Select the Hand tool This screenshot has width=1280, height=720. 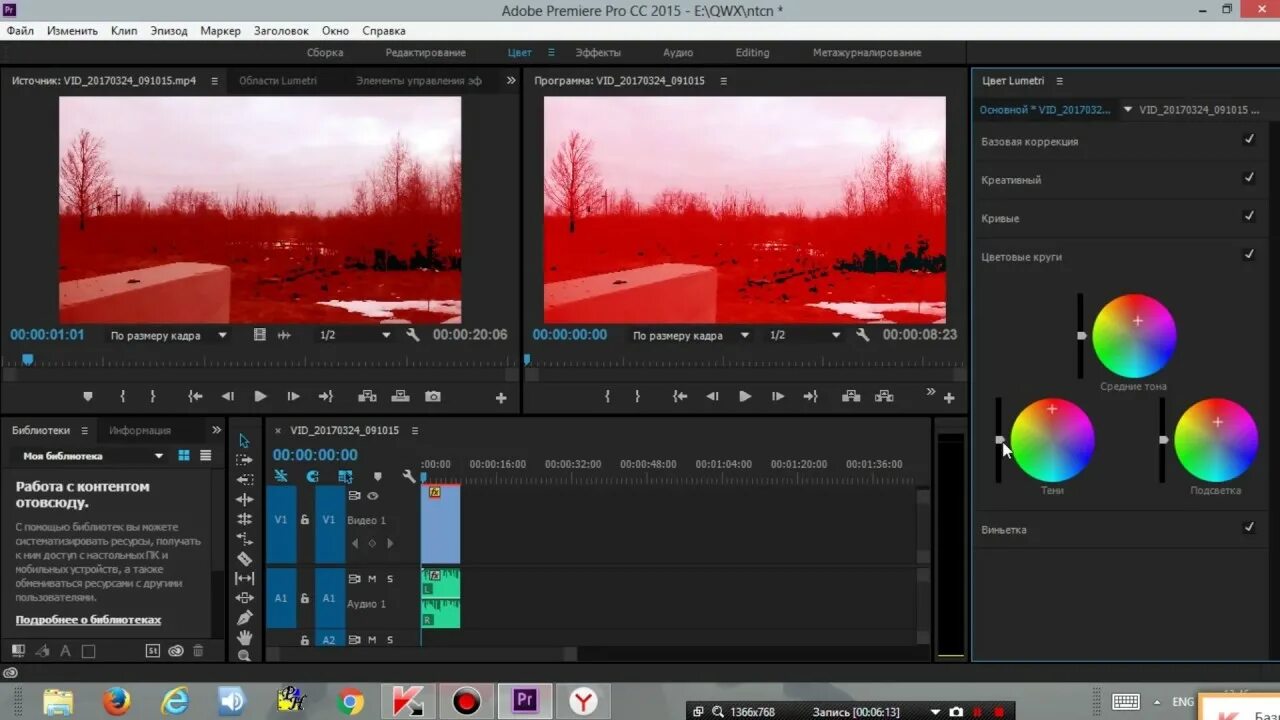(244, 637)
